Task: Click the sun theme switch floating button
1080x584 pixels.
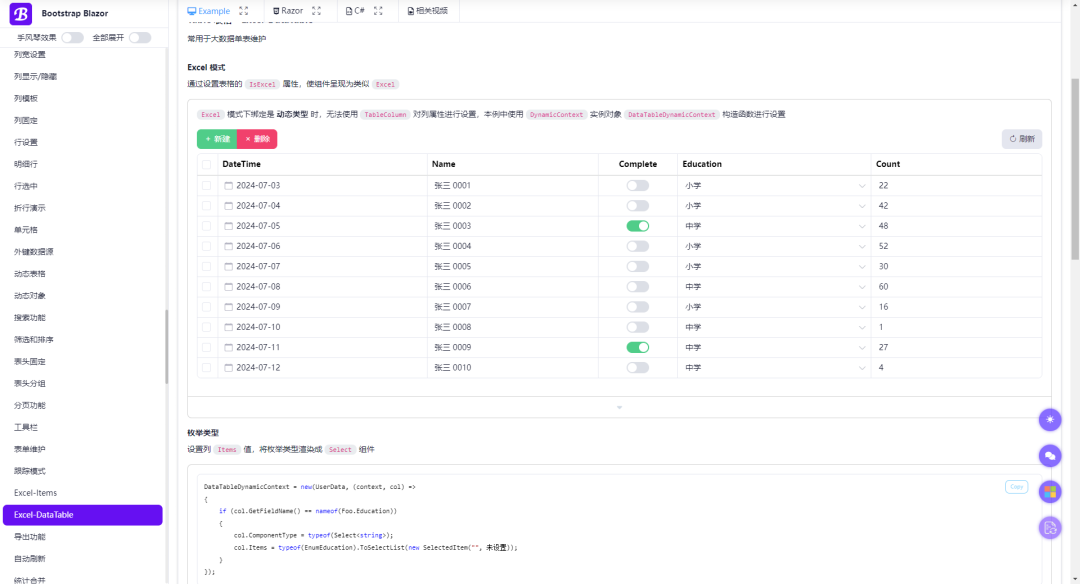Action: tap(1049, 420)
